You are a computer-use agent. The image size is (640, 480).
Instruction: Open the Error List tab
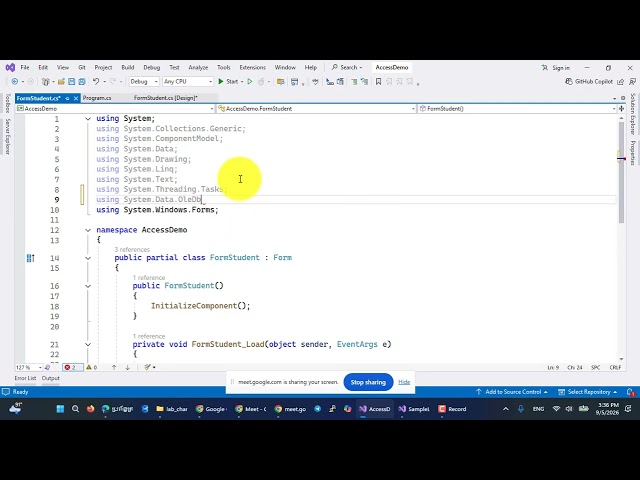[x=25, y=378]
